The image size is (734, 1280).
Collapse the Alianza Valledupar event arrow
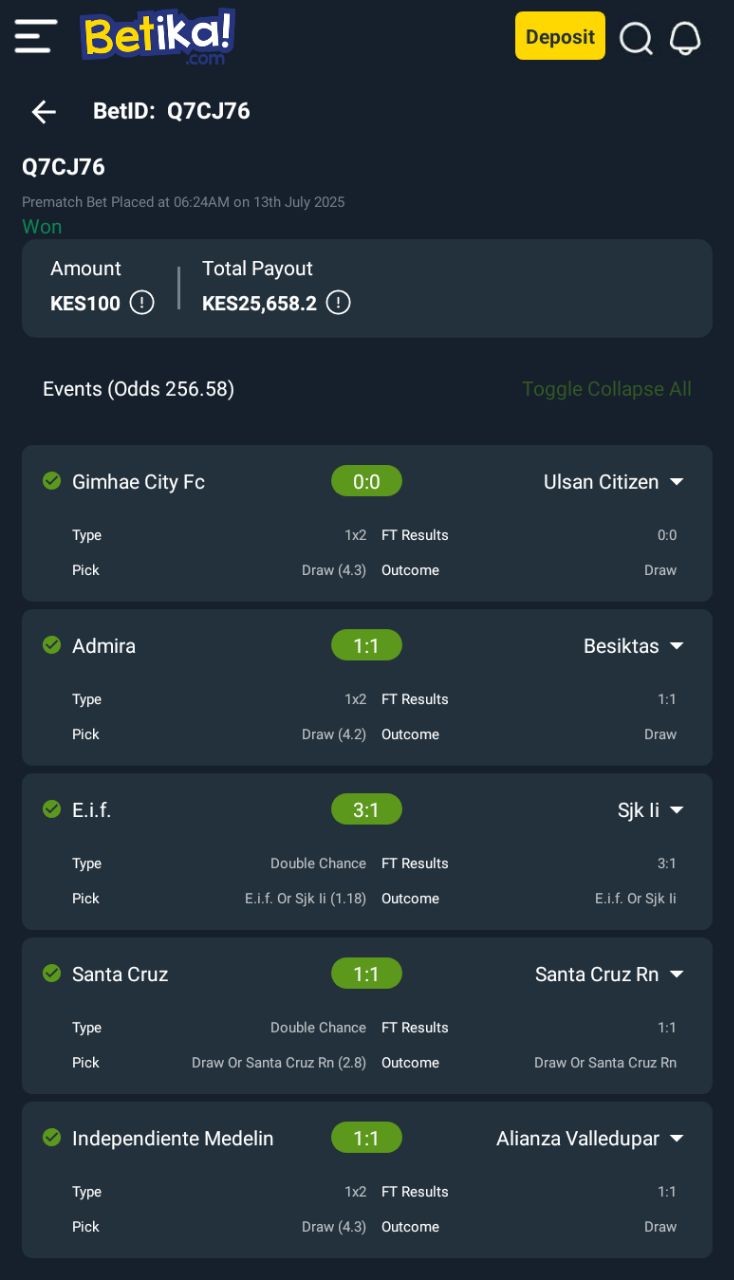tap(677, 1138)
